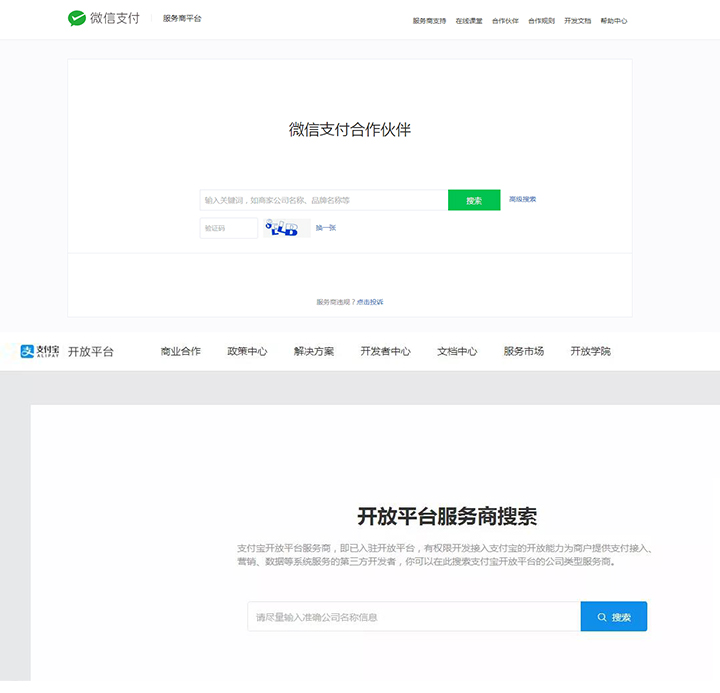
Task: Click the 微信支付合作伙伴 heading text
Action: pos(350,130)
